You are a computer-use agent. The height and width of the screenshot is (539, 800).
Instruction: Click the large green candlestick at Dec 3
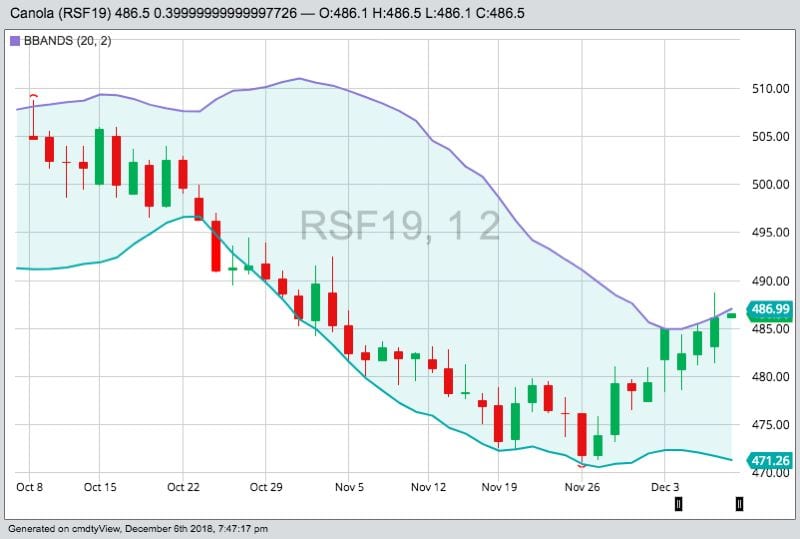click(x=665, y=345)
